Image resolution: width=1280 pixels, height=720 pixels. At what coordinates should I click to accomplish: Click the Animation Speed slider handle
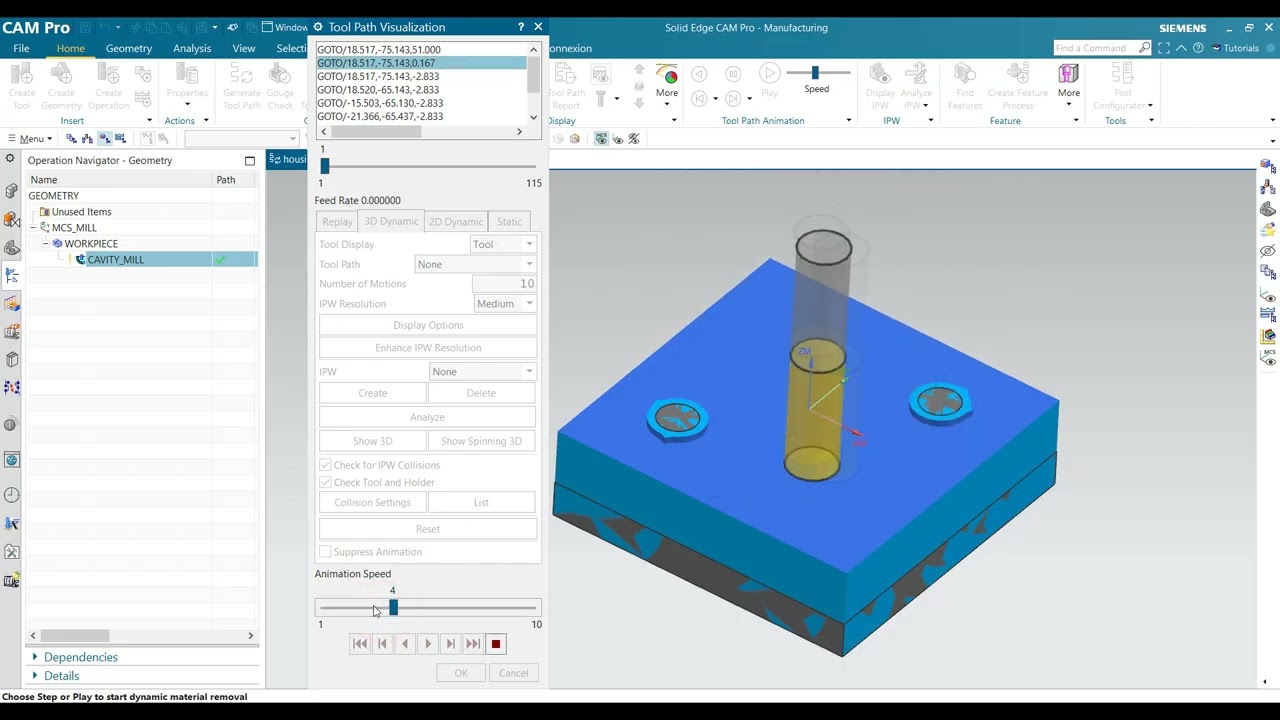393,608
